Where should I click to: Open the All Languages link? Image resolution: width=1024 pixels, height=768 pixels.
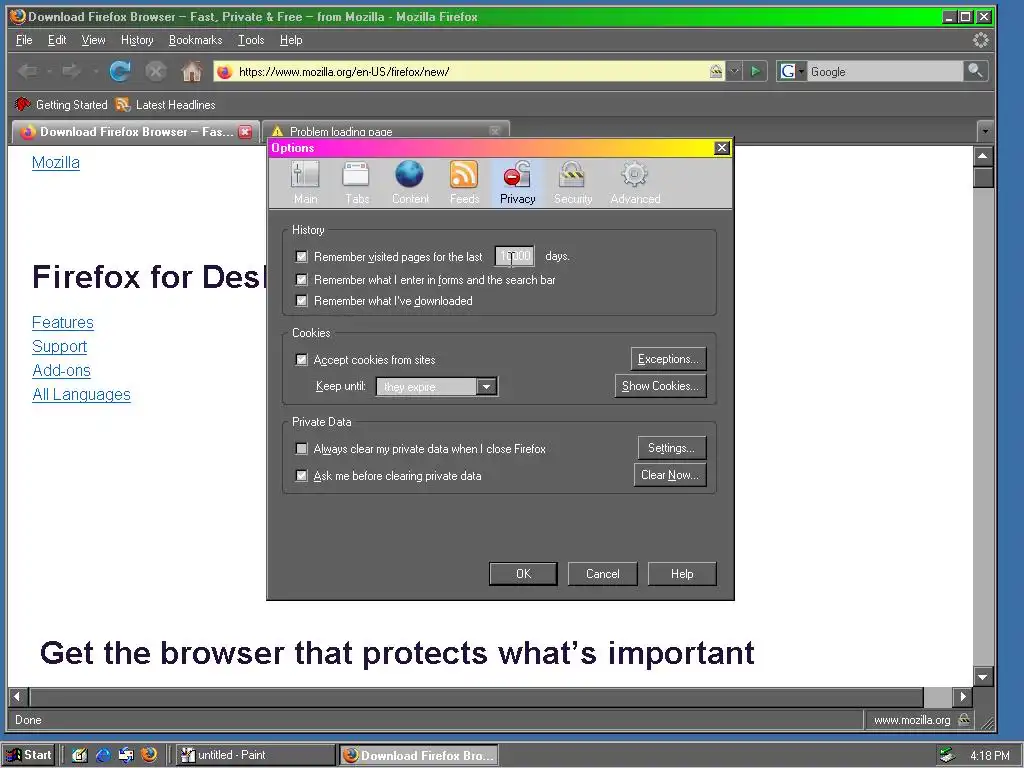coord(81,394)
